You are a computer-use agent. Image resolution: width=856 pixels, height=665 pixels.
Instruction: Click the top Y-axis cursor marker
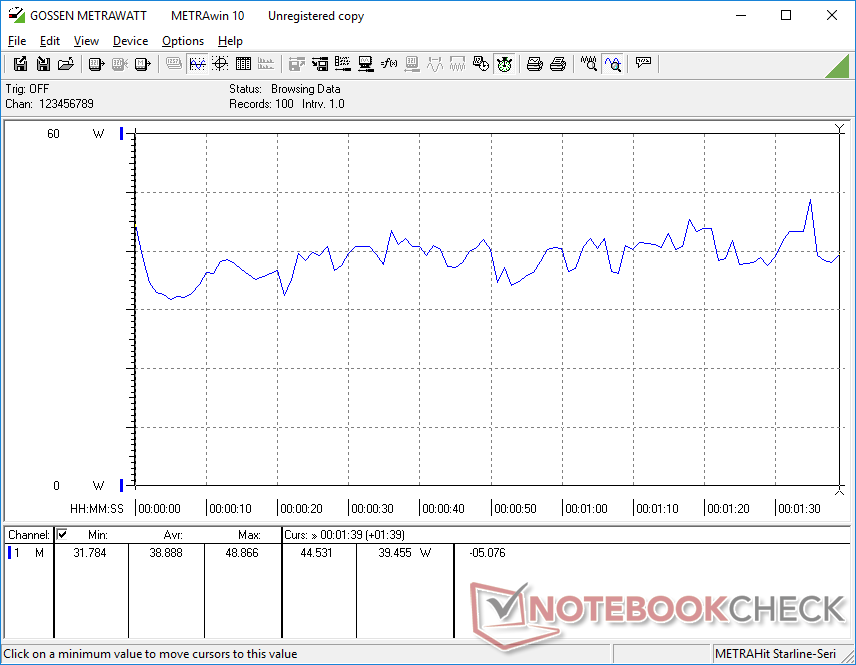pyautogui.click(x=840, y=128)
